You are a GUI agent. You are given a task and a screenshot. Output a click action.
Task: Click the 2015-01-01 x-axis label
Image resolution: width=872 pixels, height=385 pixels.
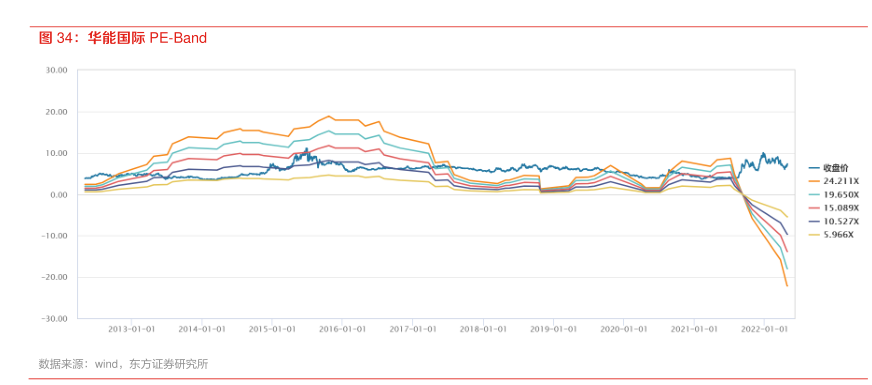pyautogui.click(x=272, y=329)
